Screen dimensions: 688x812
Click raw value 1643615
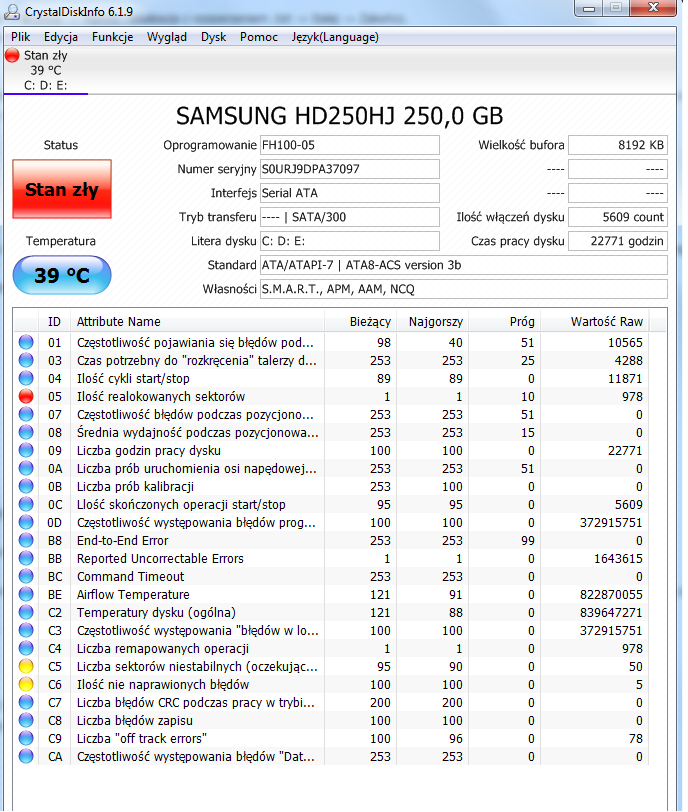(x=618, y=558)
